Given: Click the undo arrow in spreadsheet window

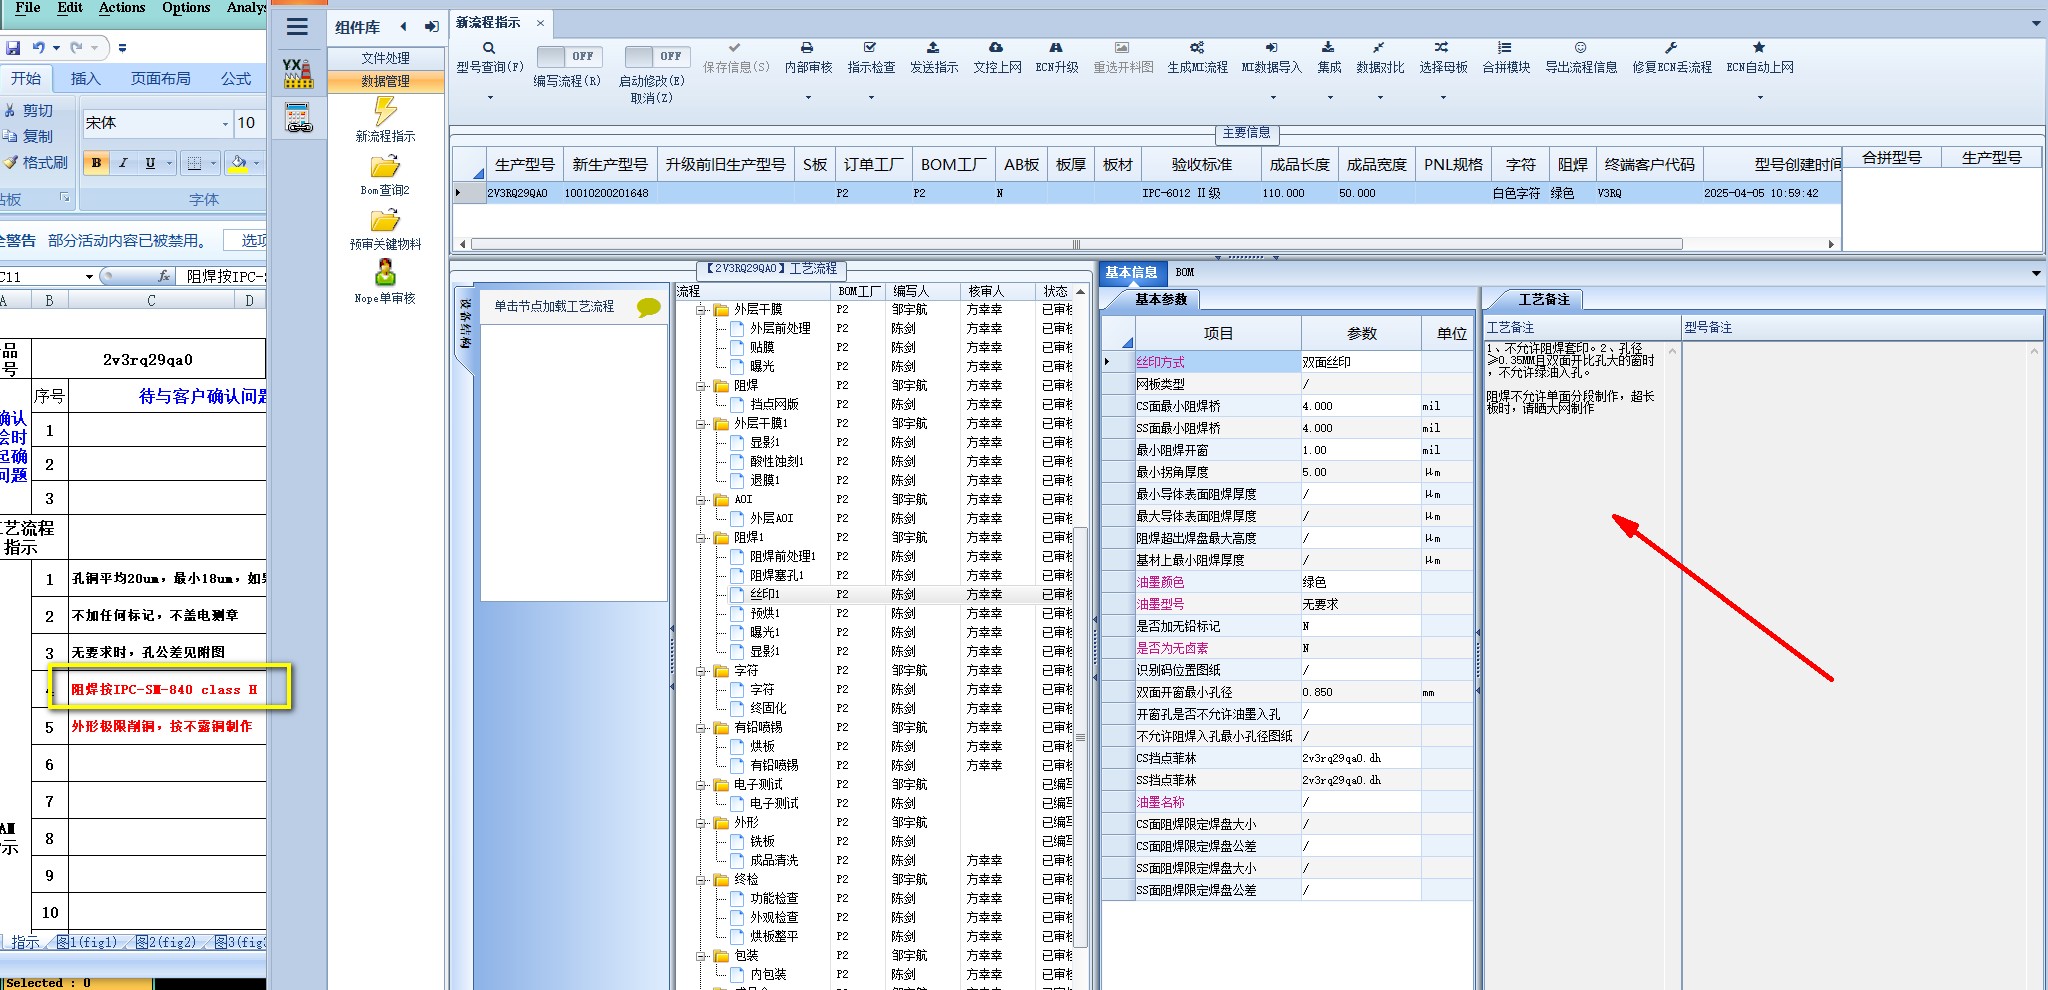Looking at the screenshot, I should click(x=38, y=47).
